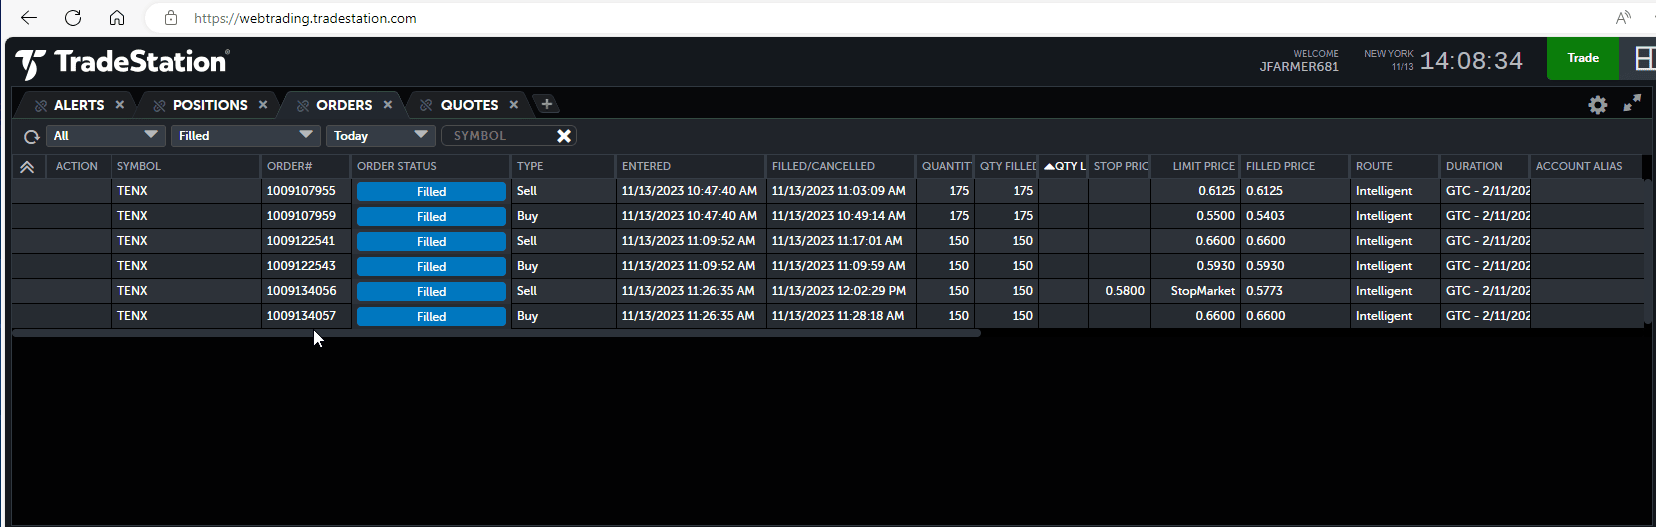The height and width of the screenshot is (527, 1656).
Task: Close the Quotes tab
Action: [x=514, y=105]
